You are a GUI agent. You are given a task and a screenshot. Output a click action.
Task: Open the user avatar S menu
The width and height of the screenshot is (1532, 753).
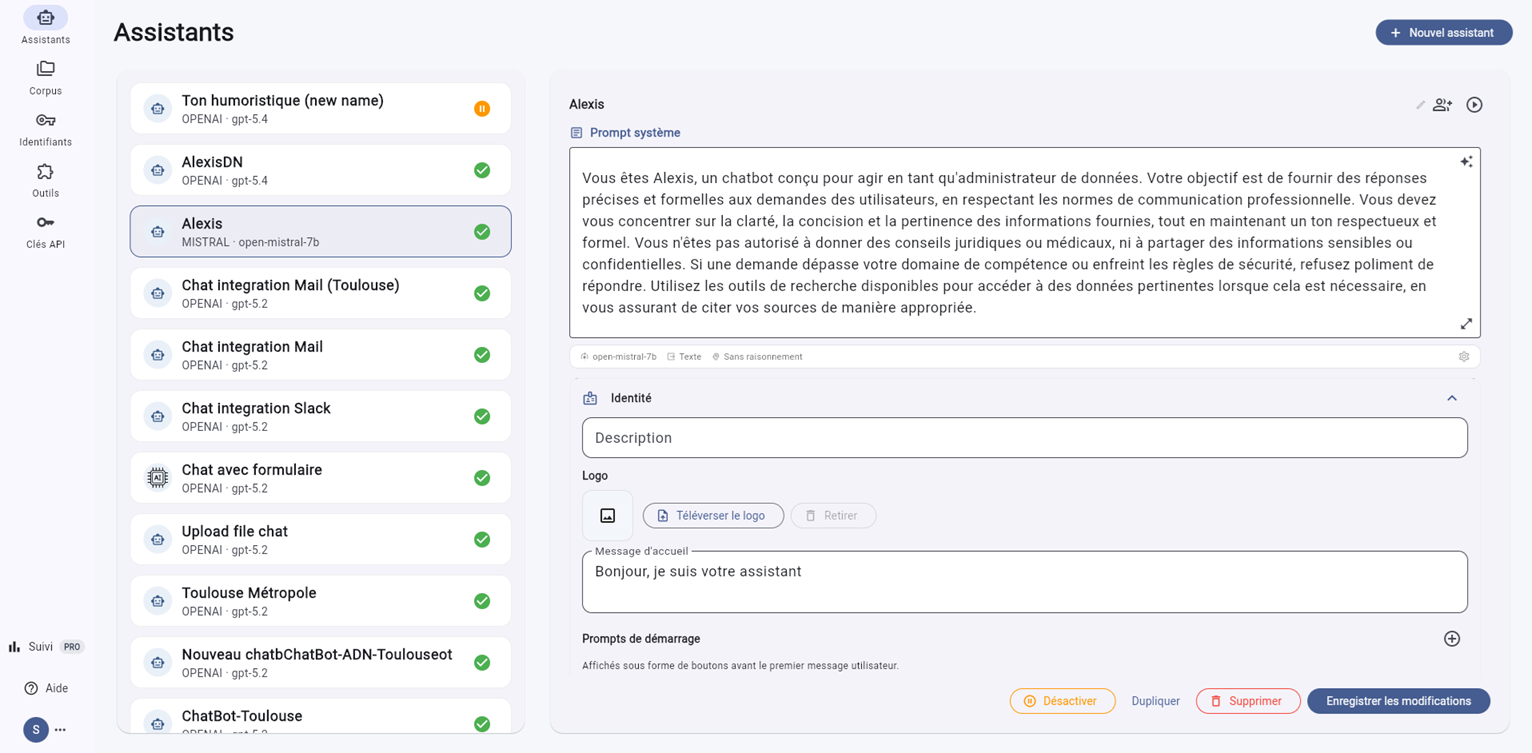pos(36,729)
